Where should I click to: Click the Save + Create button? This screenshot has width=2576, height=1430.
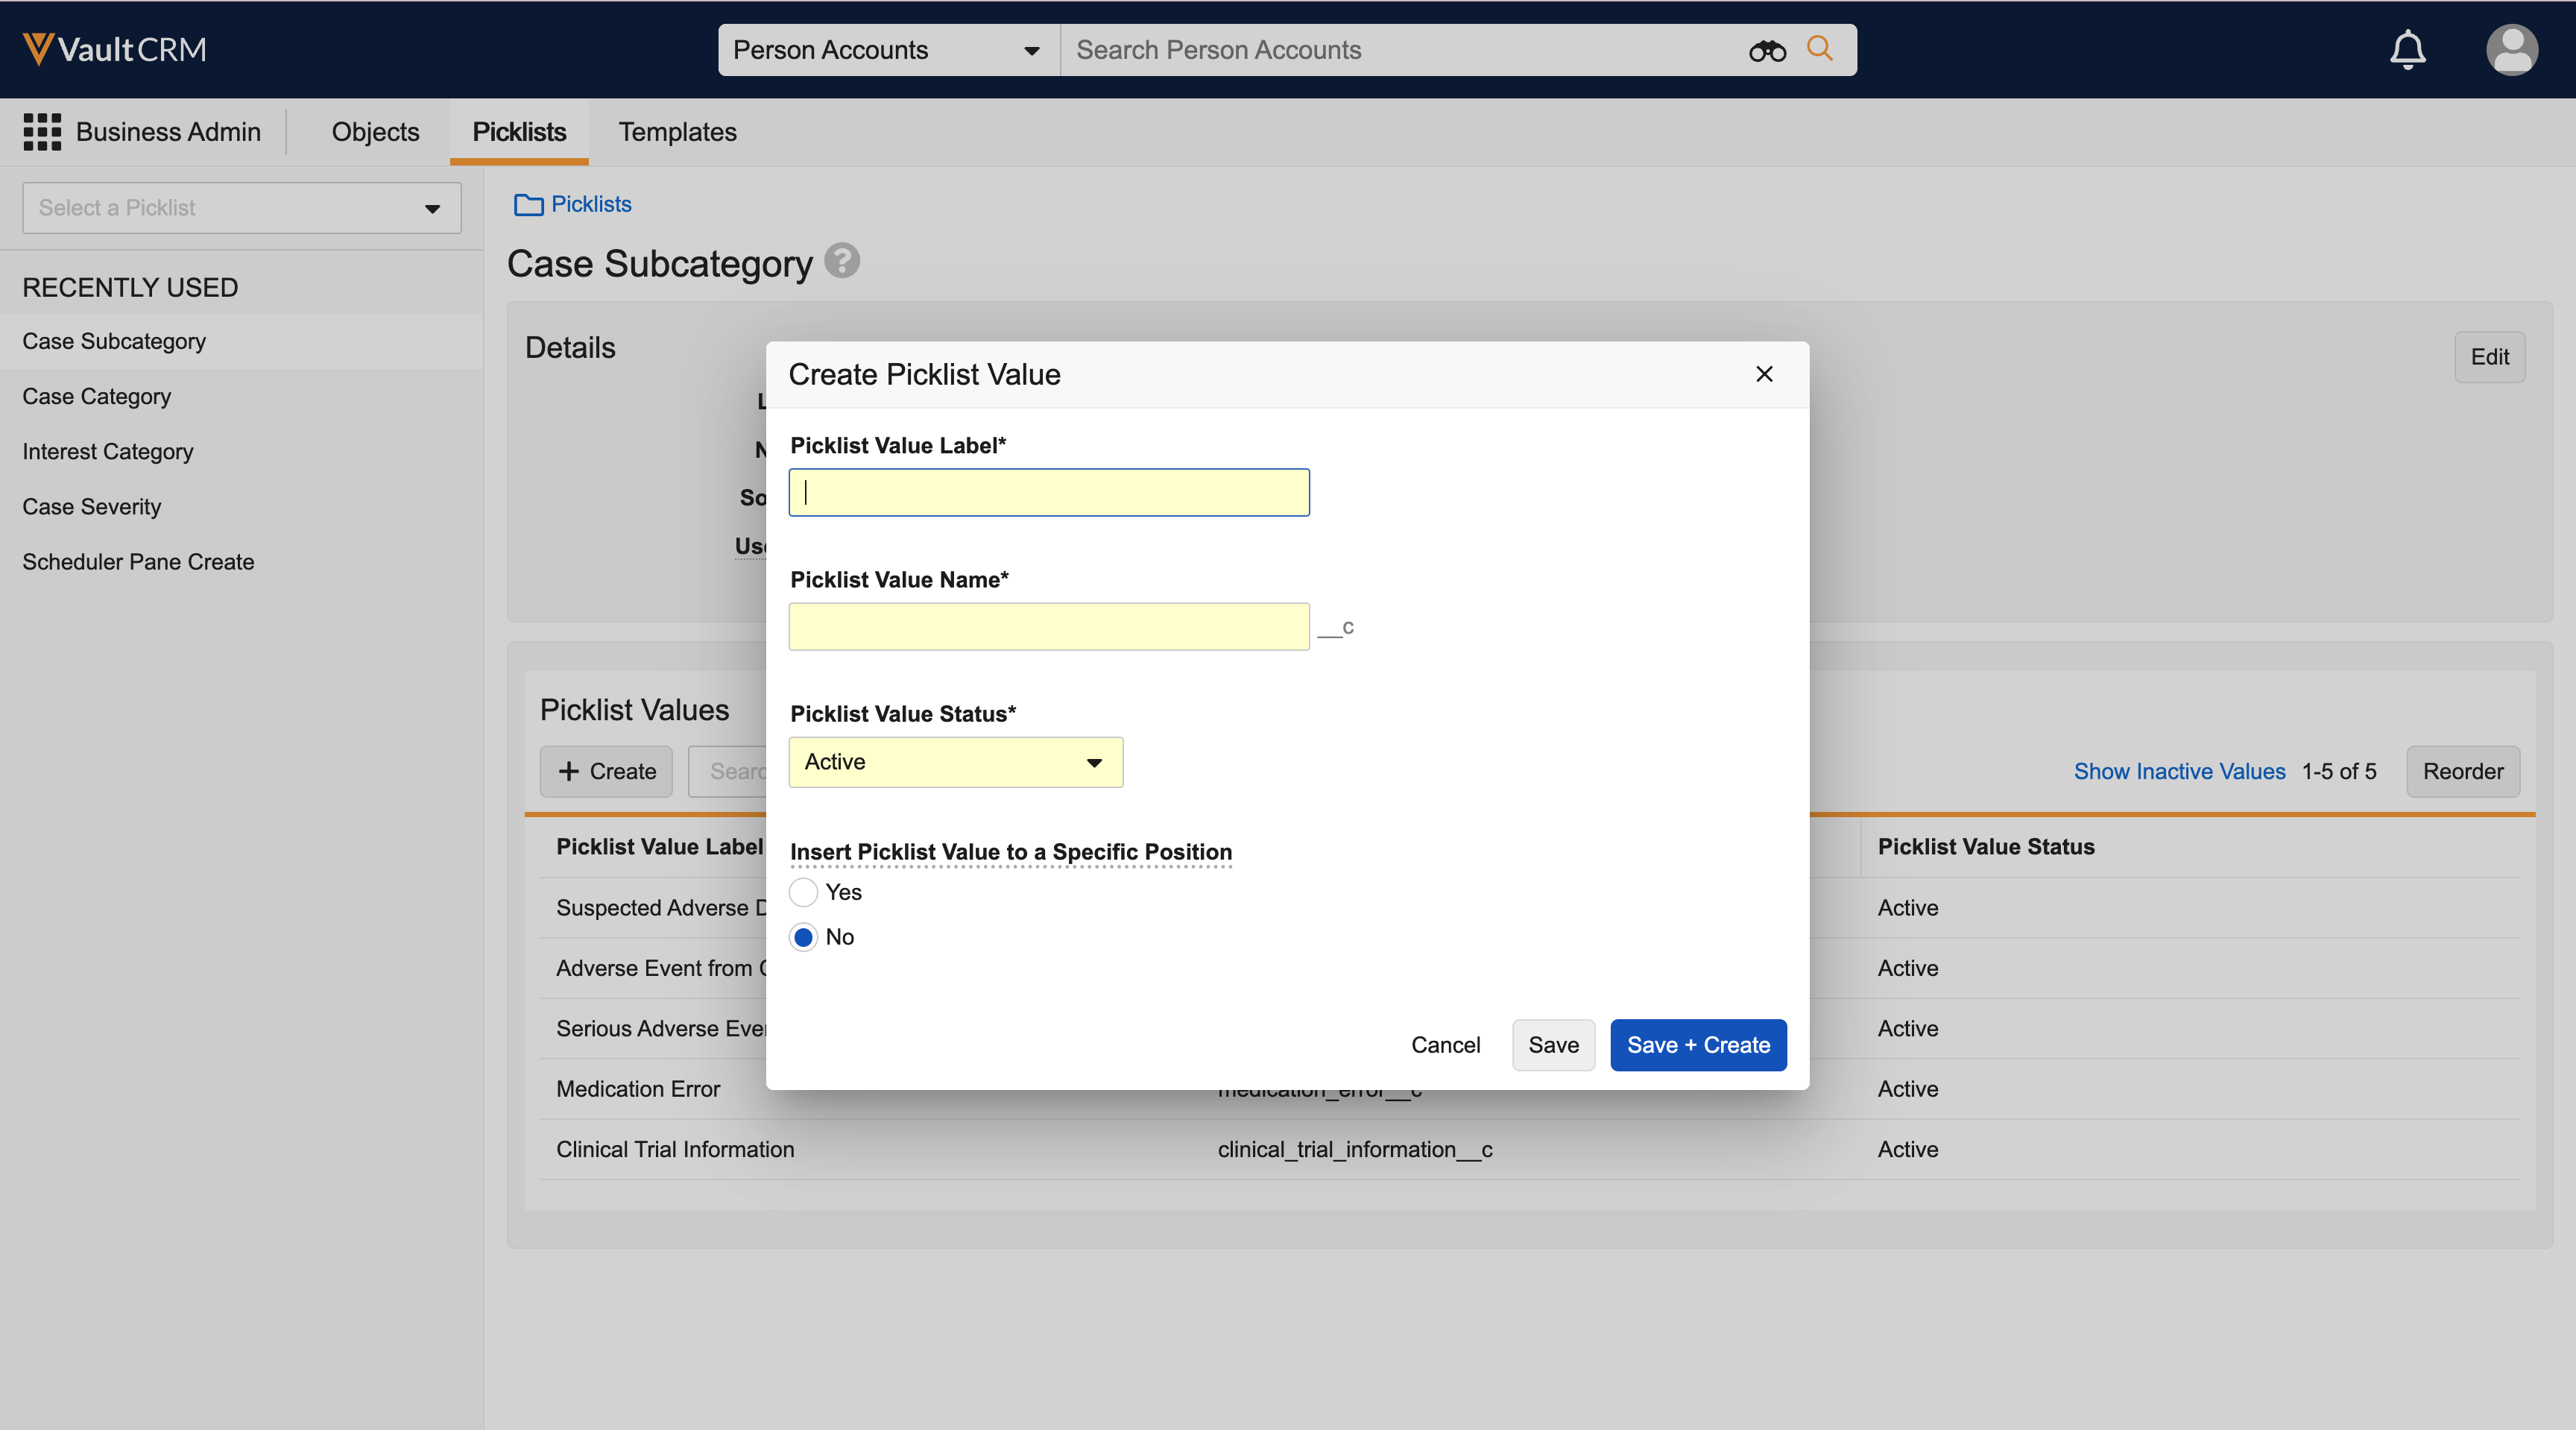pos(1697,1045)
